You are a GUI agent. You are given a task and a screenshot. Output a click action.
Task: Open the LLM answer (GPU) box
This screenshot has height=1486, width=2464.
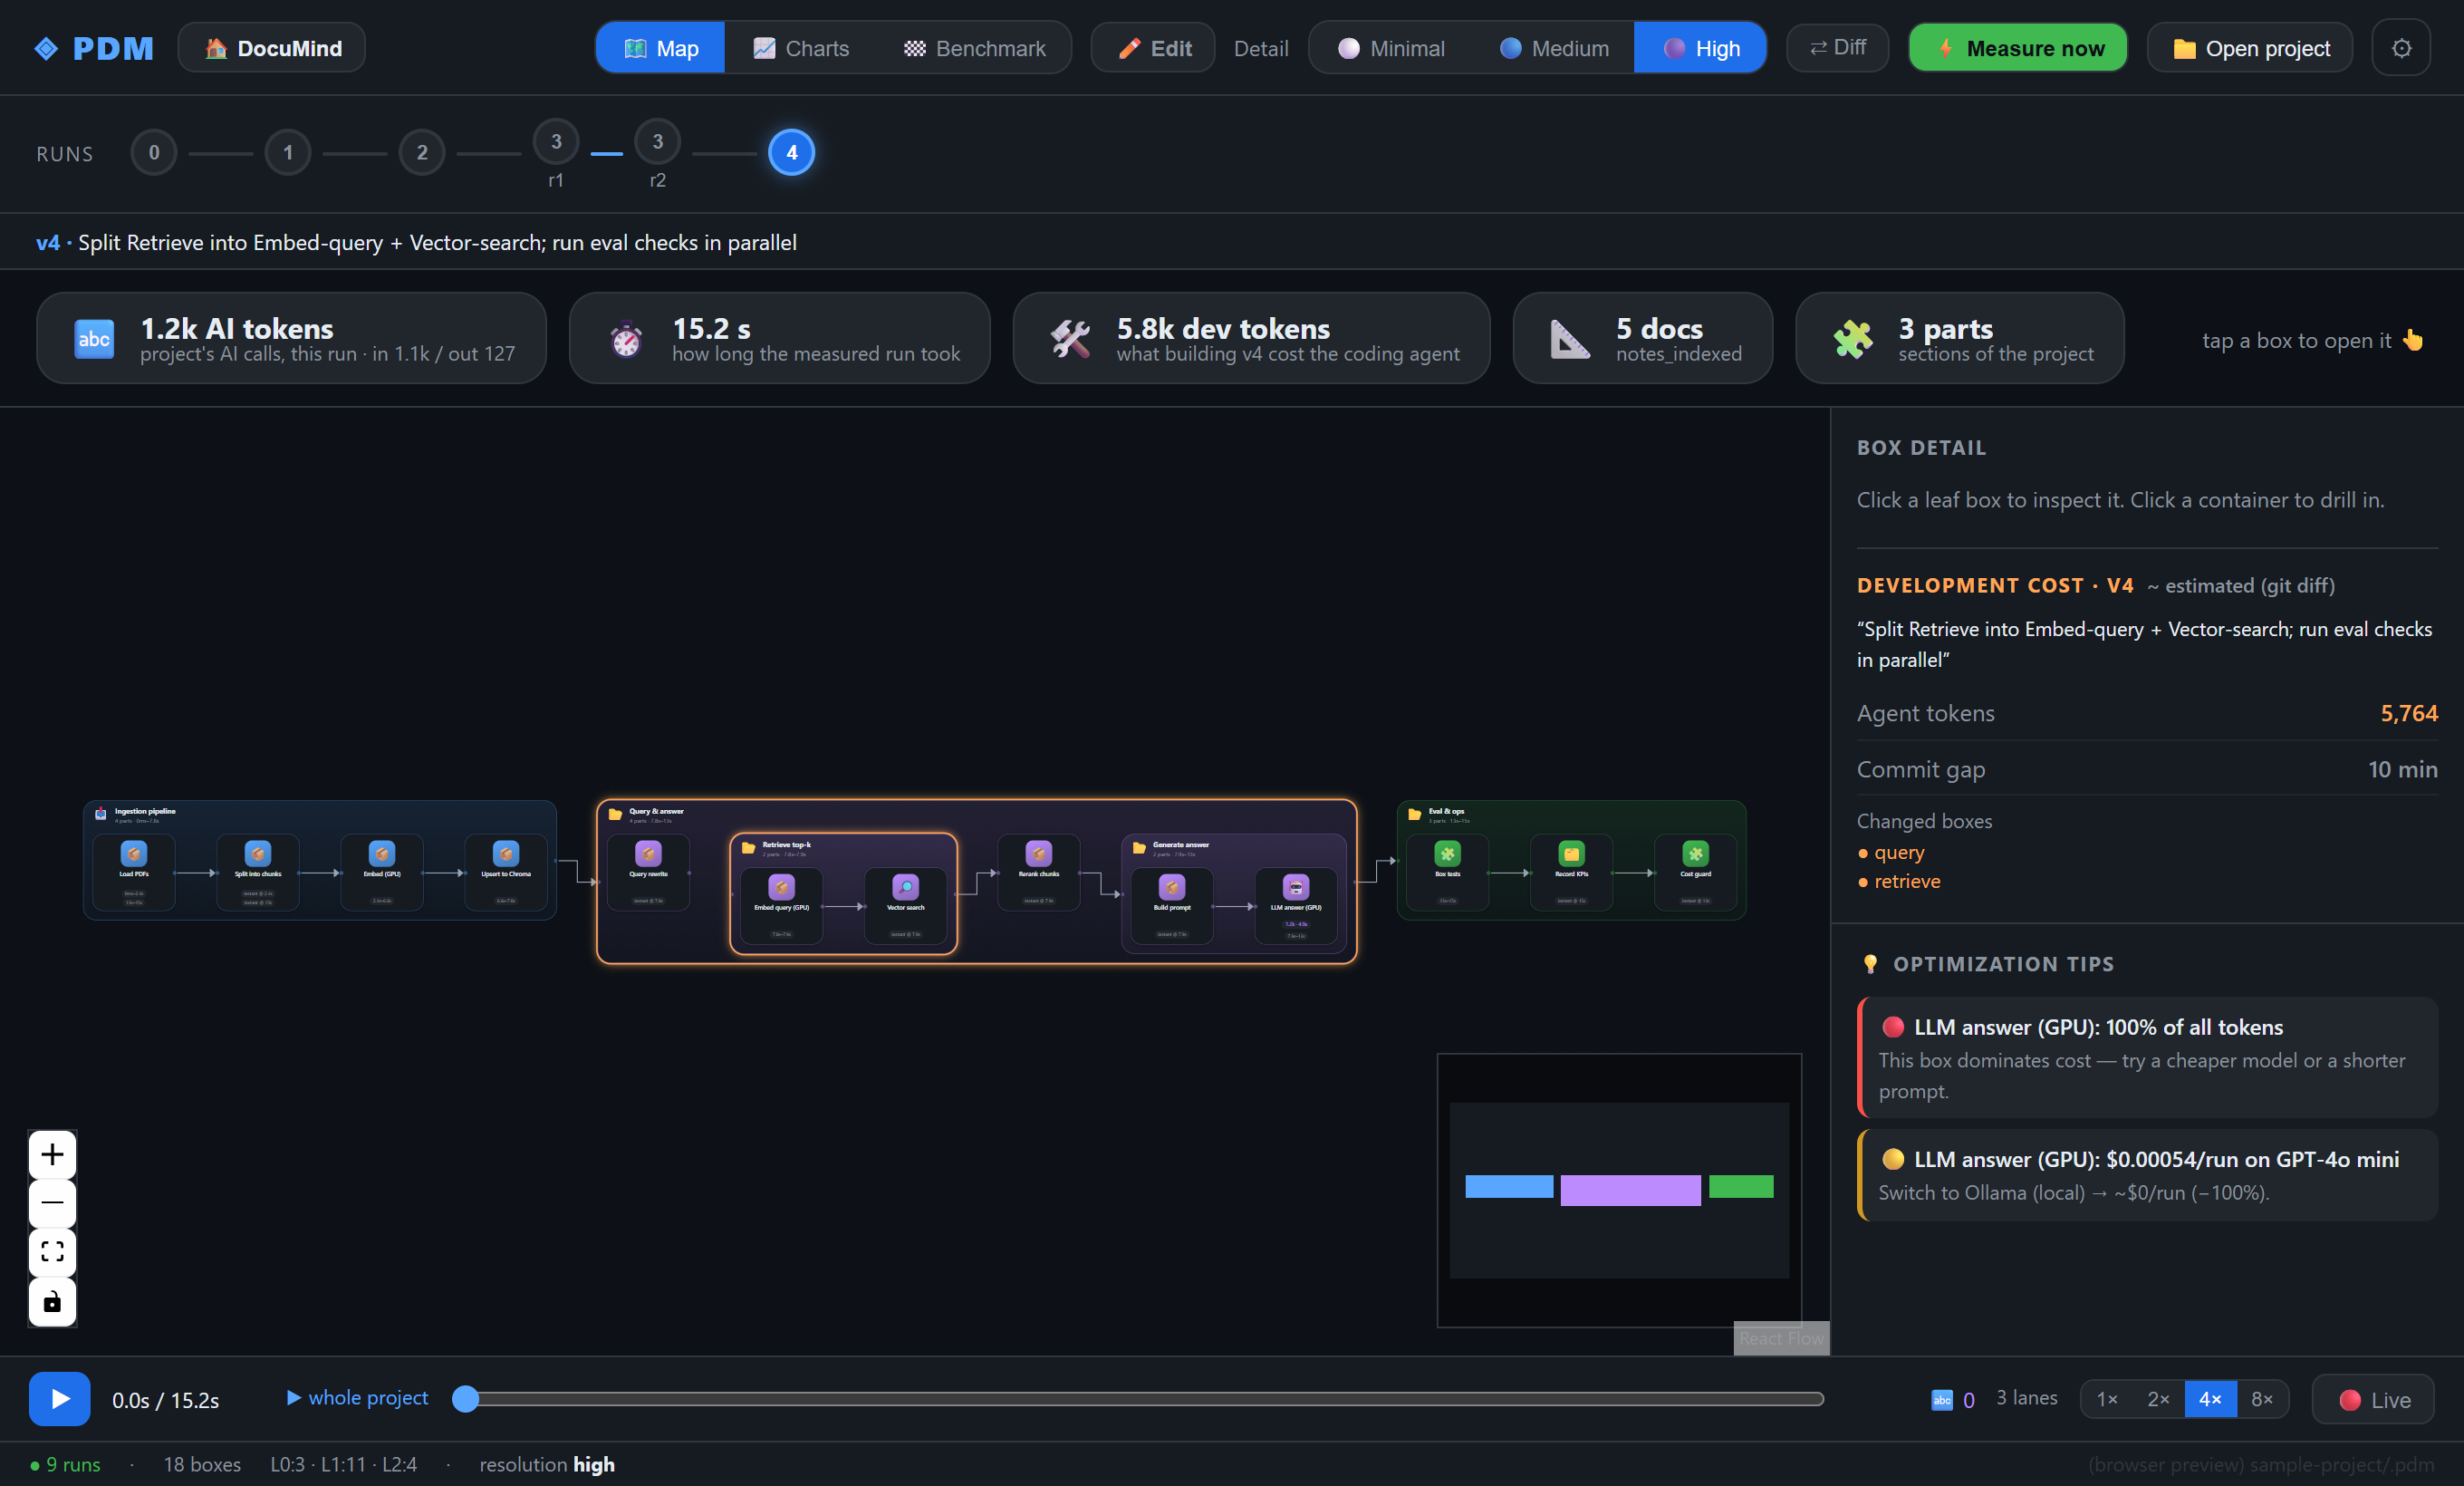(x=1296, y=906)
